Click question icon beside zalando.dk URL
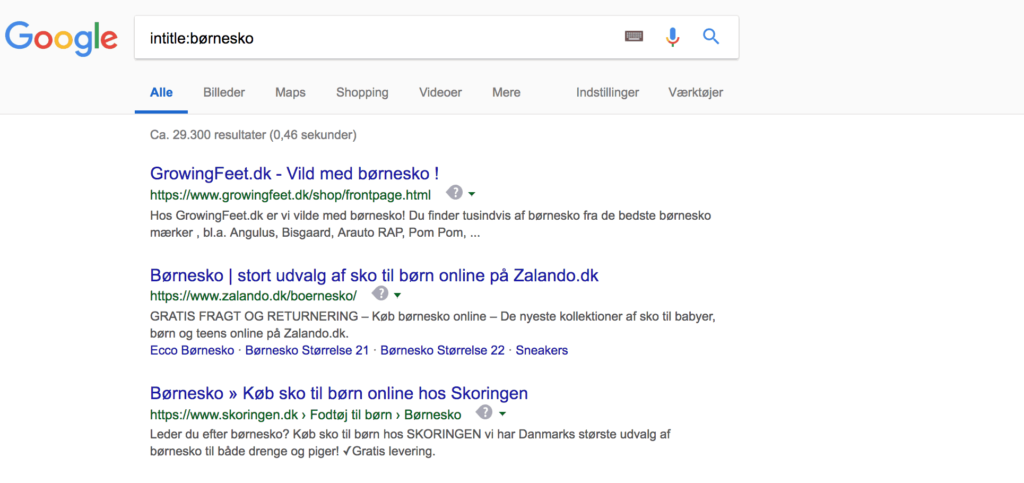Image resolution: width=1024 pixels, height=483 pixels. [x=380, y=294]
